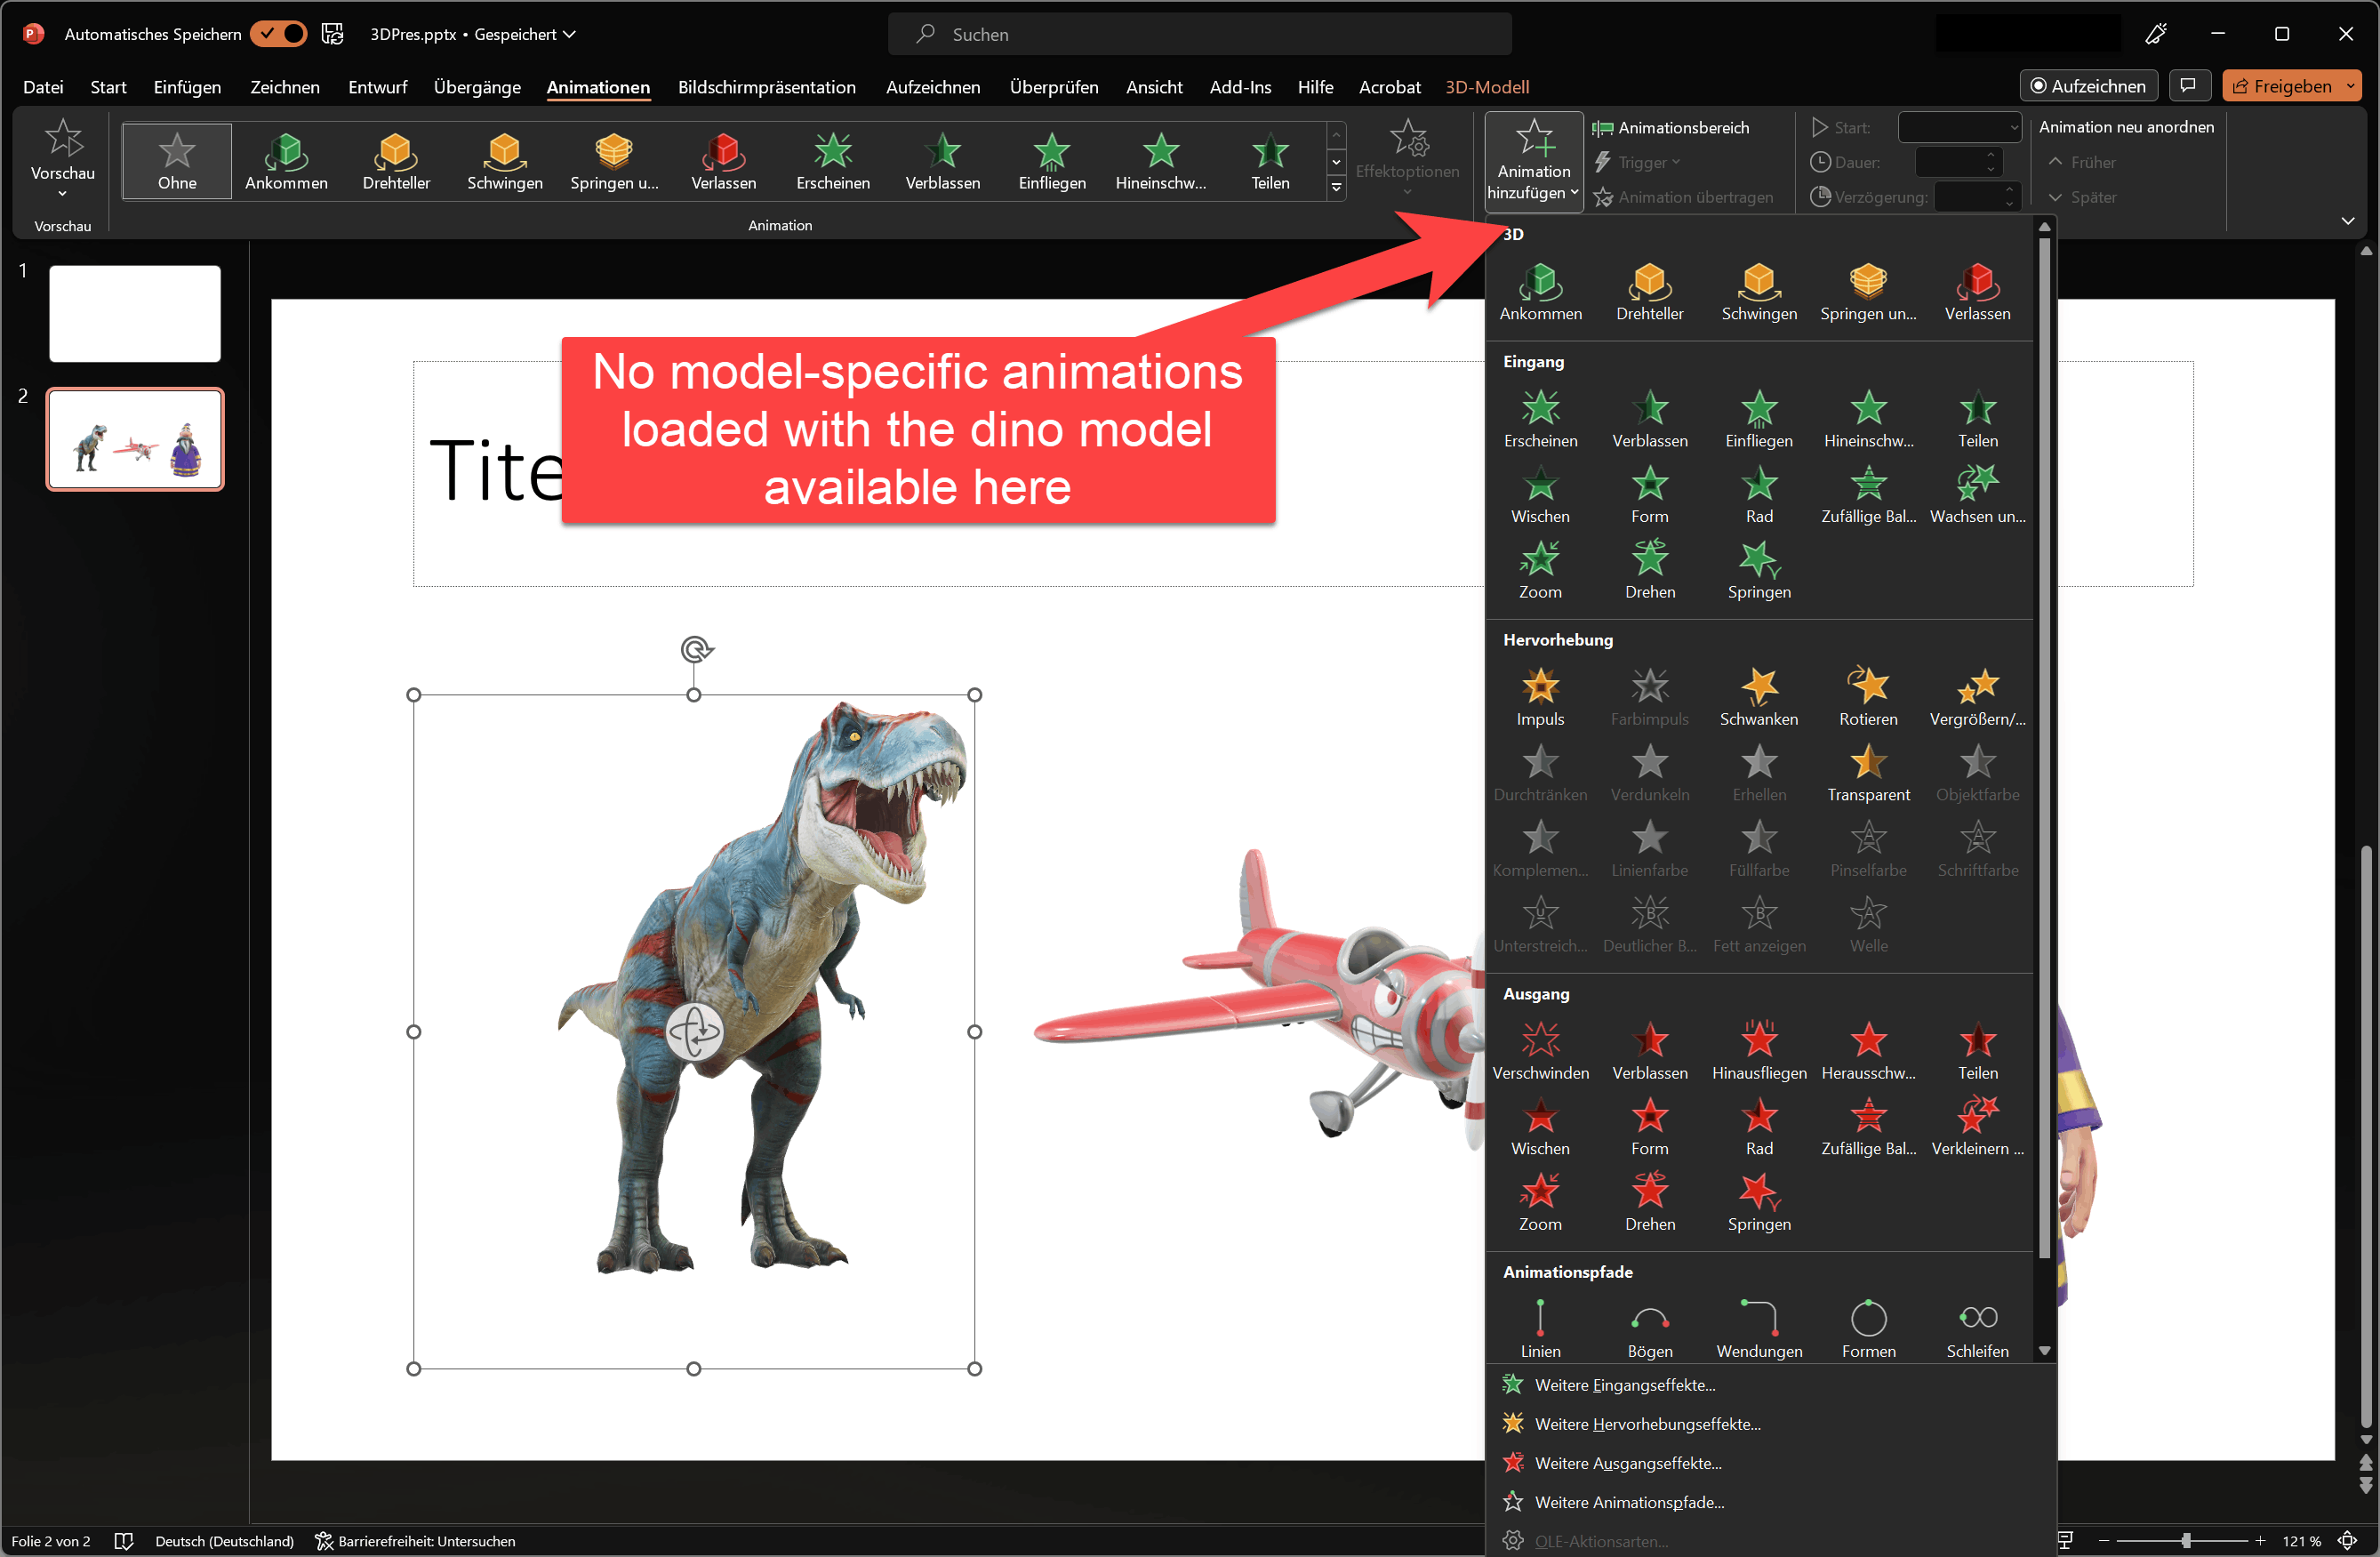
Task: Open the 3D-Modell tab
Action: click(1486, 87)
